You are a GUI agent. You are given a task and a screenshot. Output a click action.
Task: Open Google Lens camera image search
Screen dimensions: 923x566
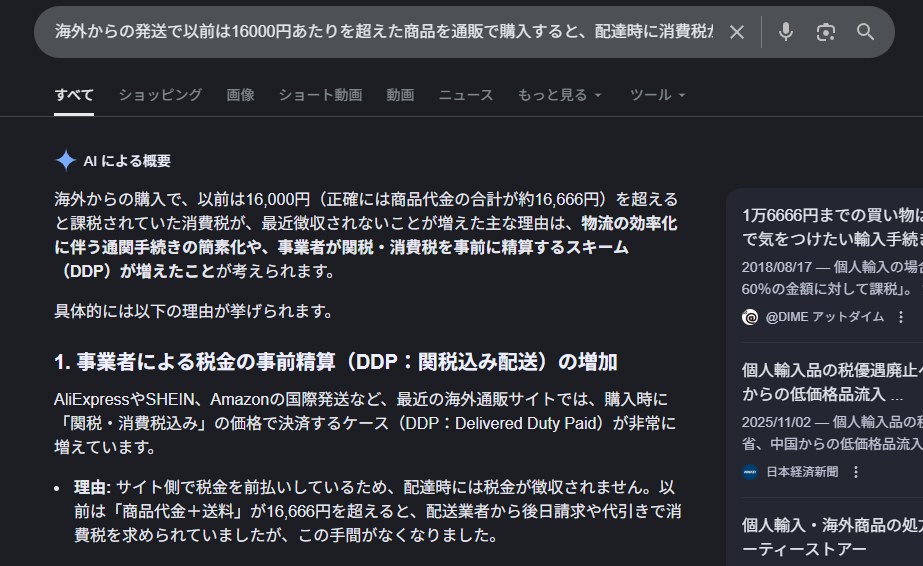pos(825,32)
